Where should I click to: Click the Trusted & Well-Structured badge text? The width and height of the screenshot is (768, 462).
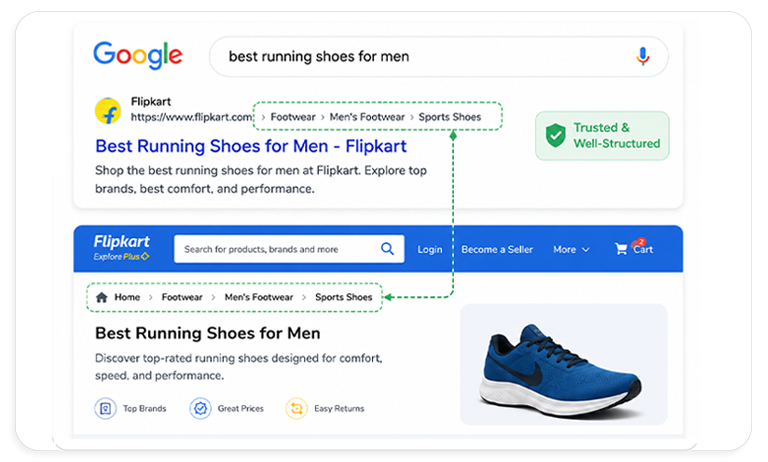tap(617, 136)
